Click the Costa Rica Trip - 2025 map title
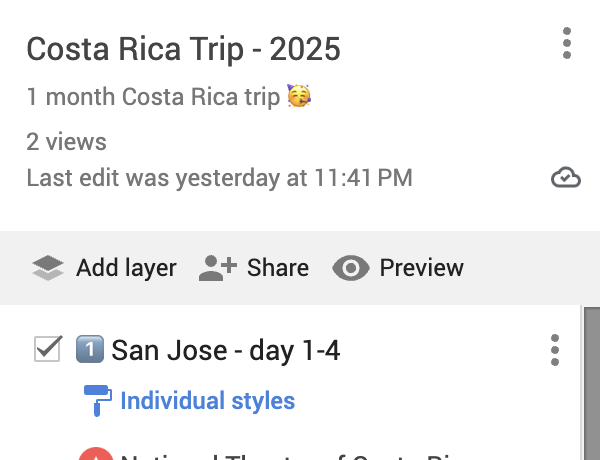Image resolution: width=600 pixels, height=460 pixels. [183, 48]
